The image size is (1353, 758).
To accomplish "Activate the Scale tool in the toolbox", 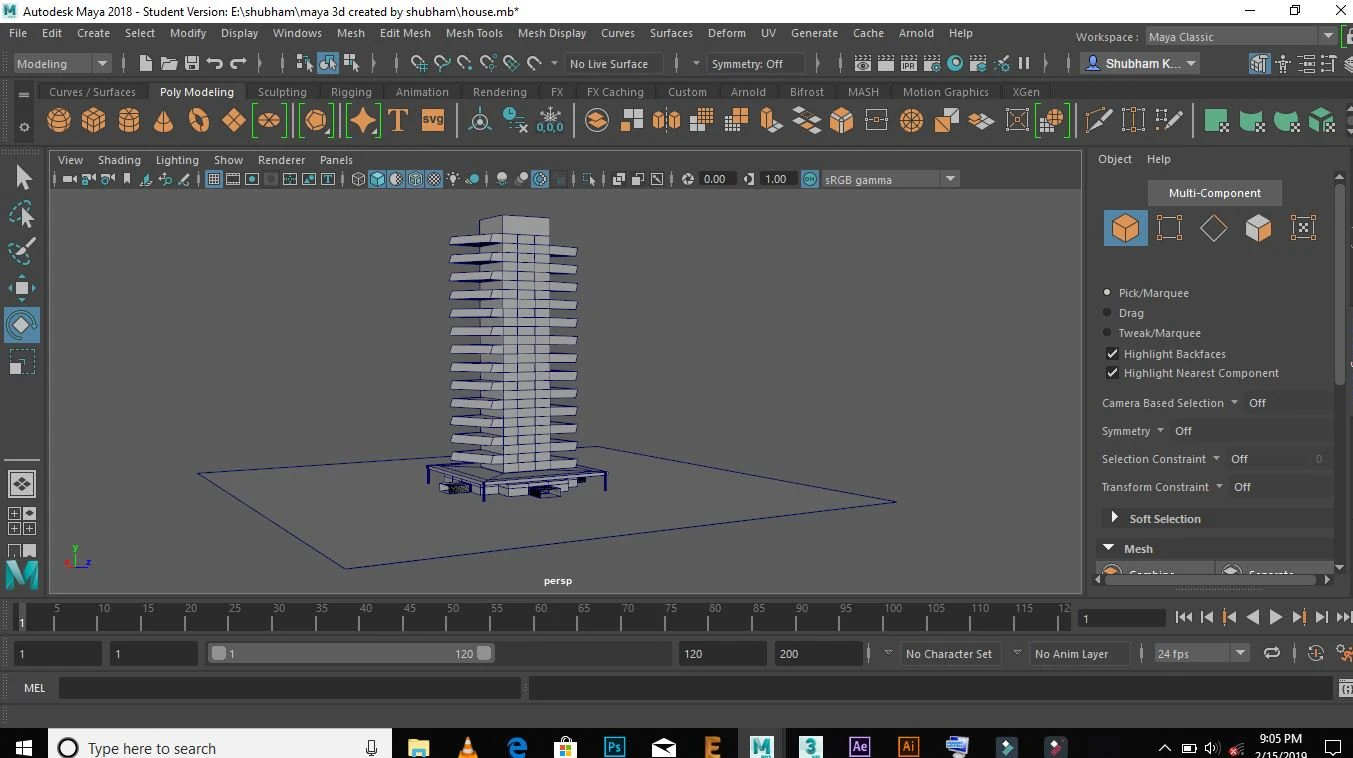I will point(22,361).
